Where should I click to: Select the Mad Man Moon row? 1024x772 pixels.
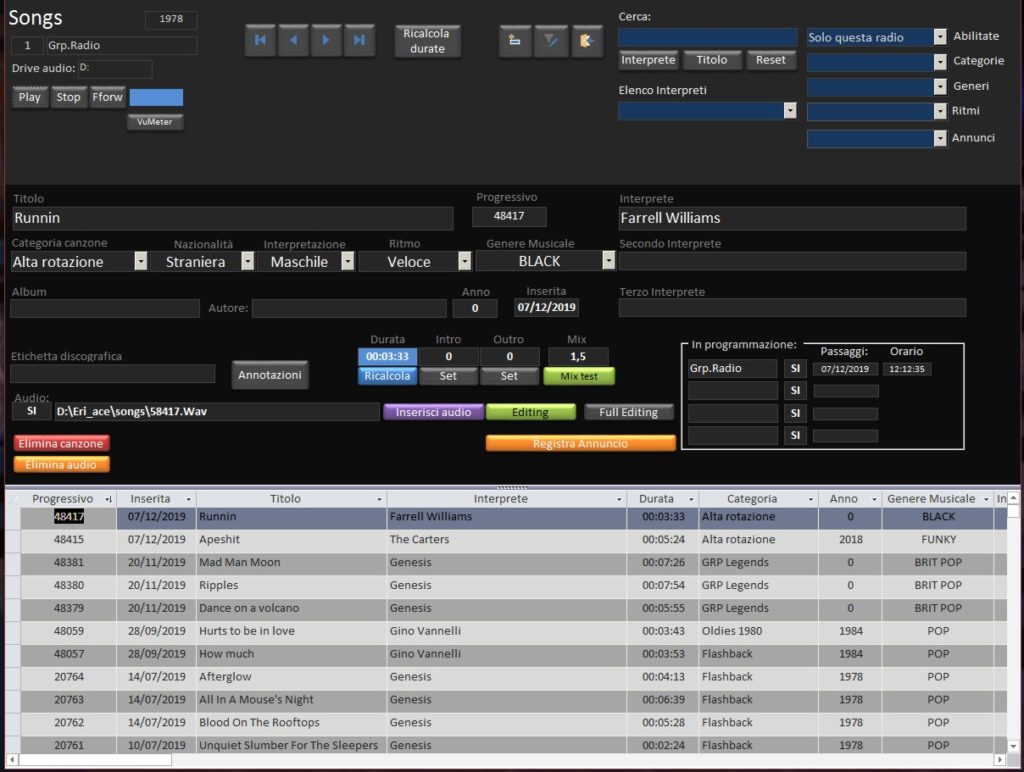coord(507,562)
